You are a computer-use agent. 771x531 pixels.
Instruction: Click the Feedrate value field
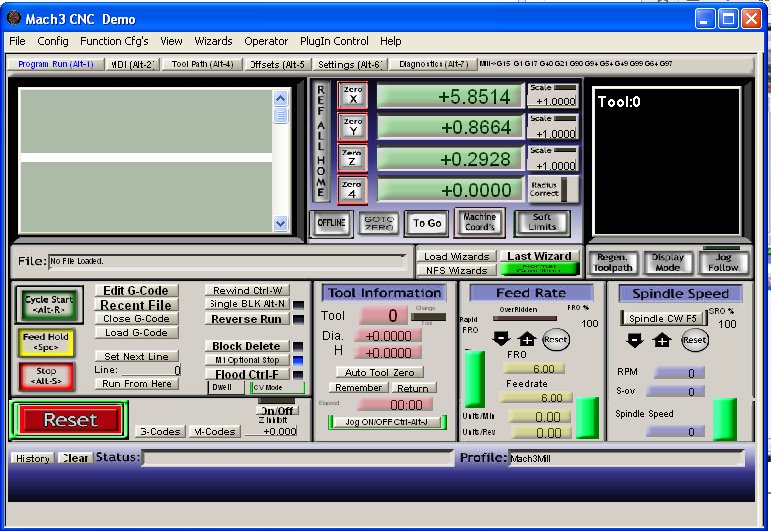point(535,397)
